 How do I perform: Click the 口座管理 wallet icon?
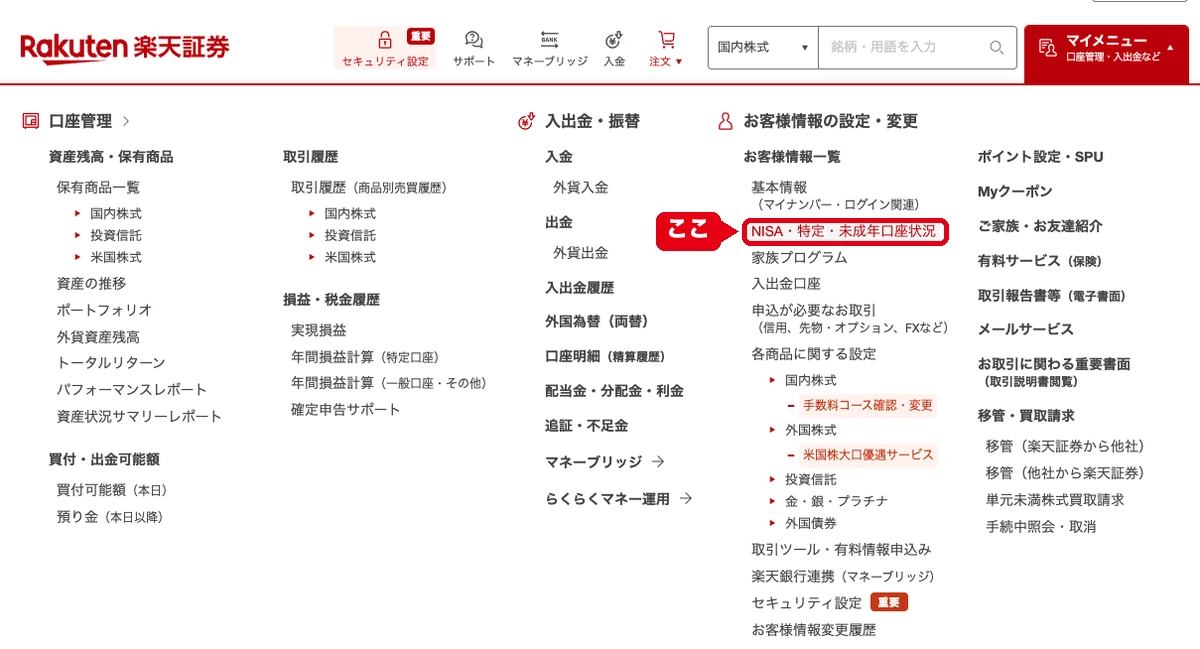click(x=30, y=121)
